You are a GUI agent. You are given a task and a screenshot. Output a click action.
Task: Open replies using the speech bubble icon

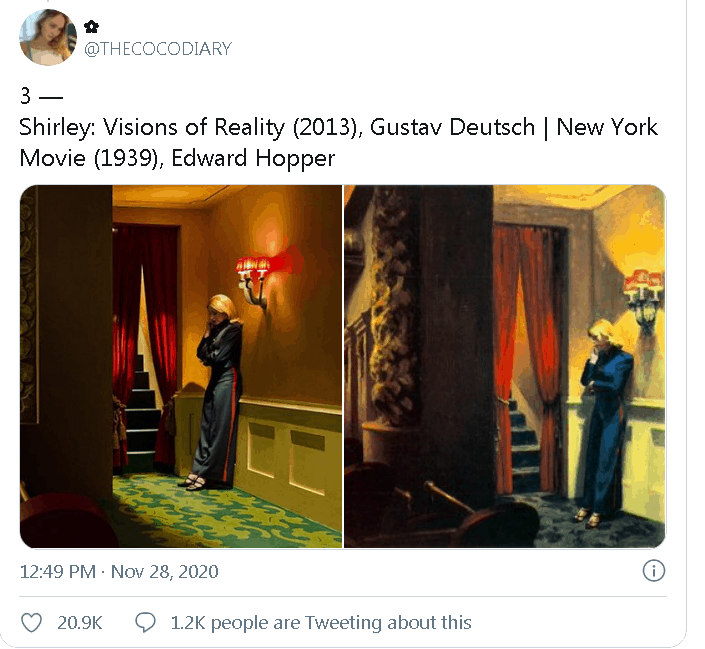145,623
